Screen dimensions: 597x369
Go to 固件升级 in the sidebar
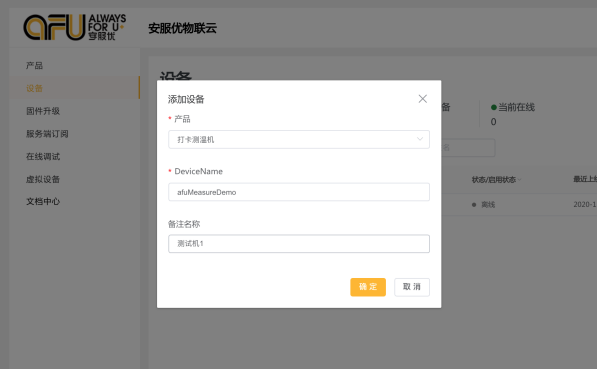tap(43, 111)
